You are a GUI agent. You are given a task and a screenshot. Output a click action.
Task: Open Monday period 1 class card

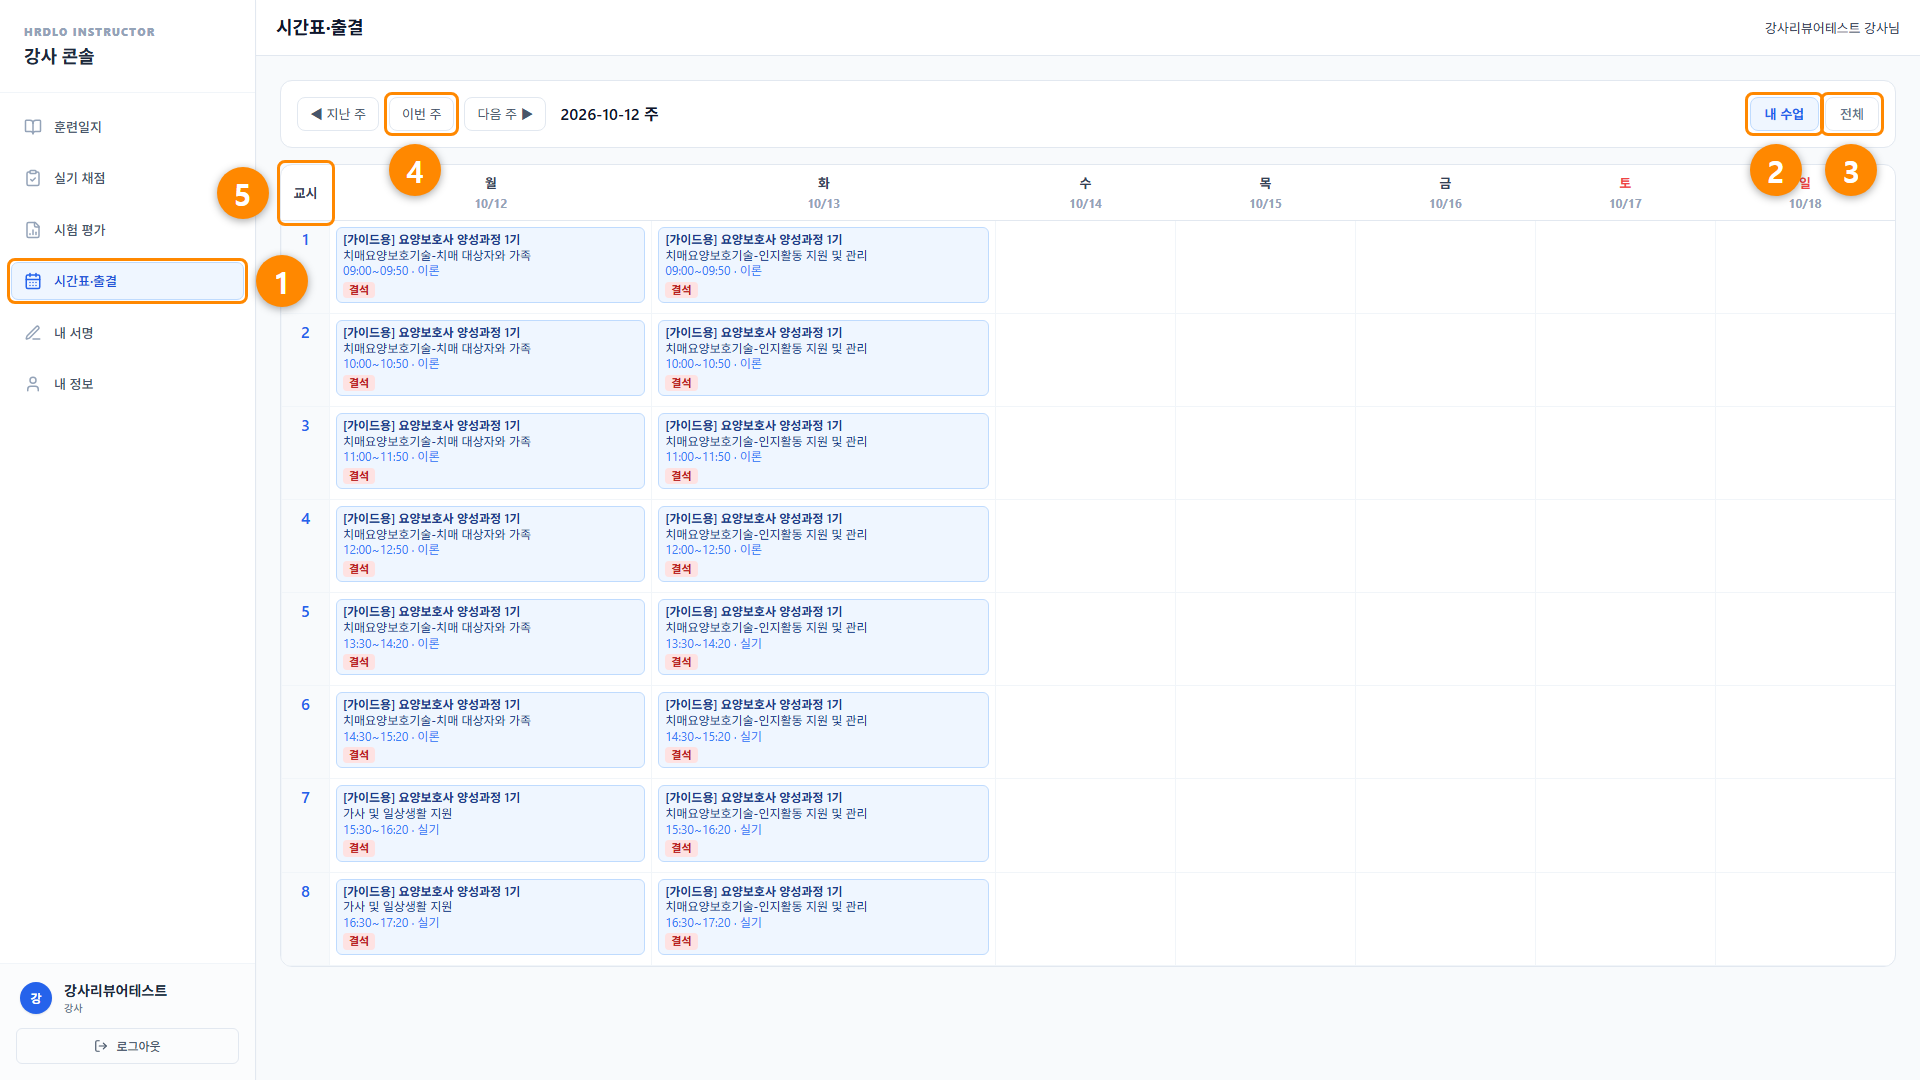click(x=490, y=265)
